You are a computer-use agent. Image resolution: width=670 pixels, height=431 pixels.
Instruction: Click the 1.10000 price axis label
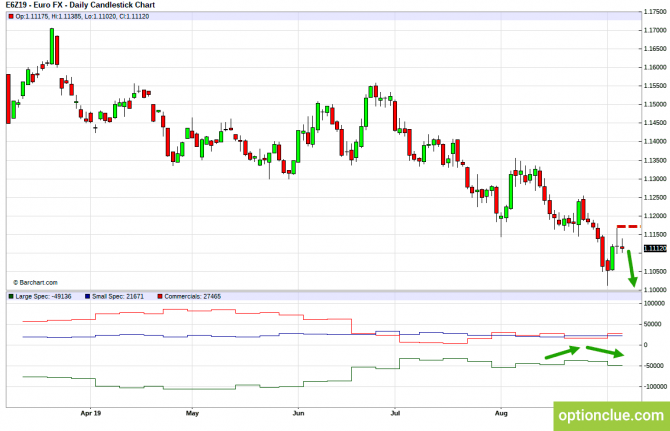click(655, 290)
